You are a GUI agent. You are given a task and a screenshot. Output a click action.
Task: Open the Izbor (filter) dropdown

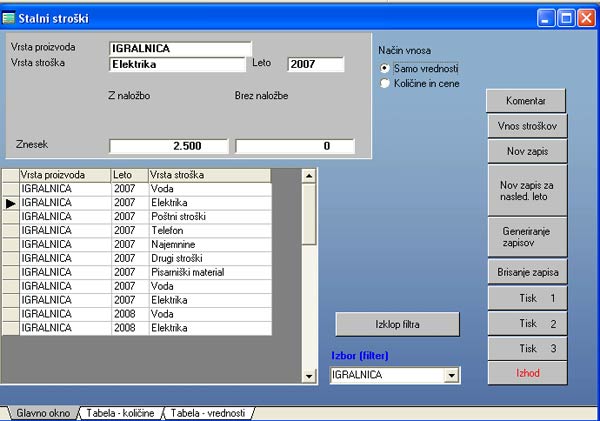pos(451,375)
